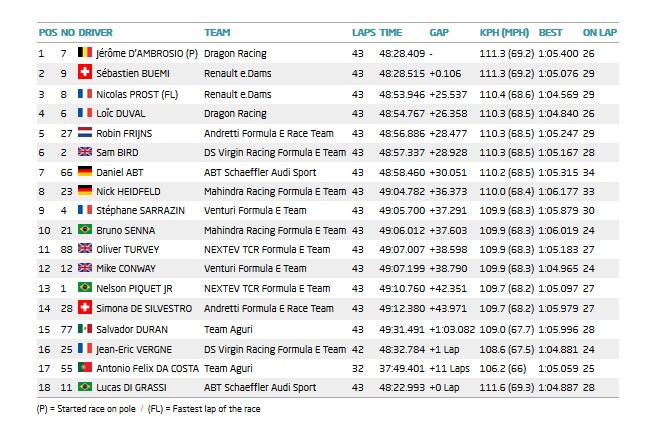Click the German flag beside Nick HEIDFELD
657x438 pixels.
coord(85,190)
